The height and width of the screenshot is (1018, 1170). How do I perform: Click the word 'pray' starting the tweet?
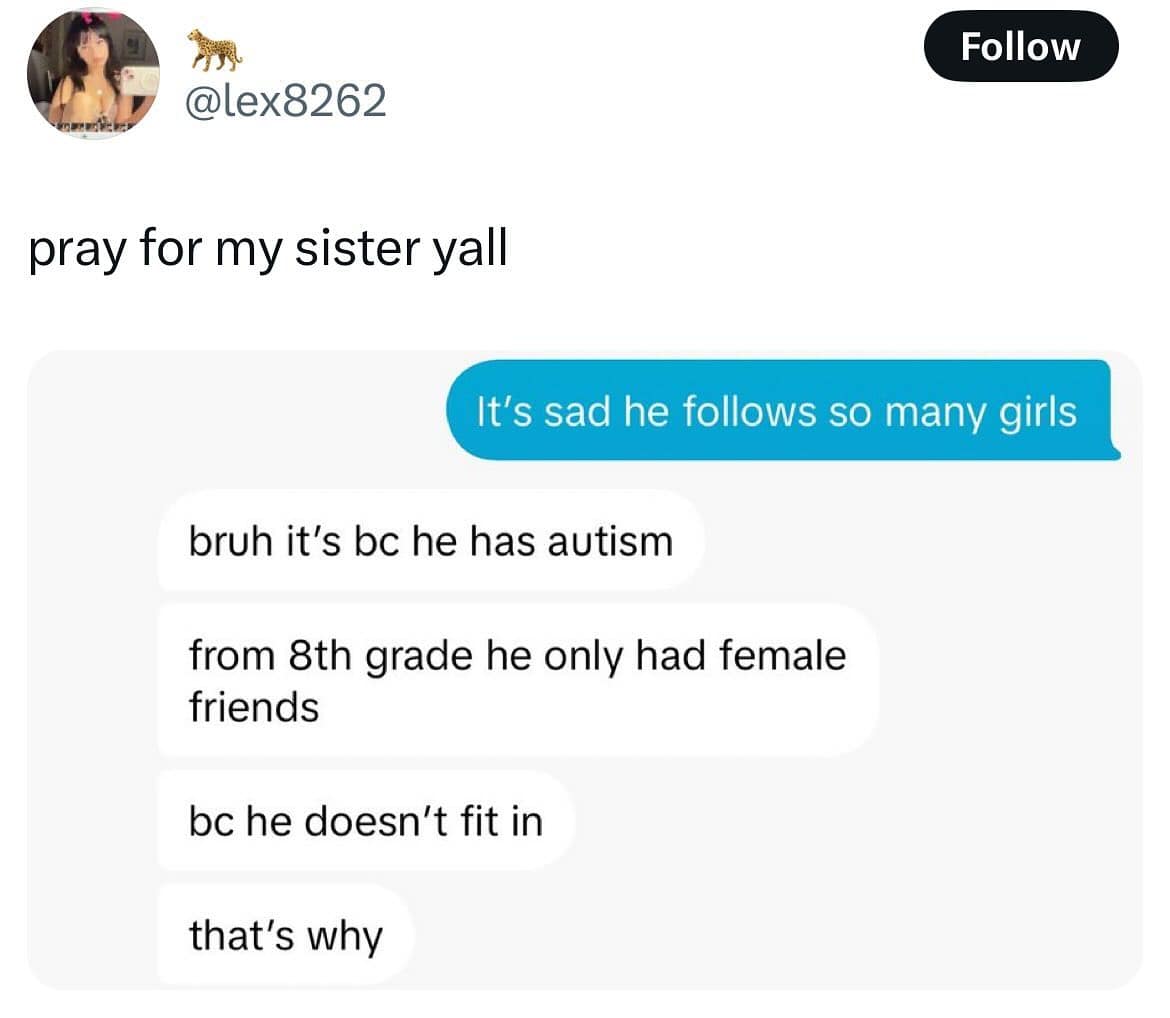(x=78, y=251)
